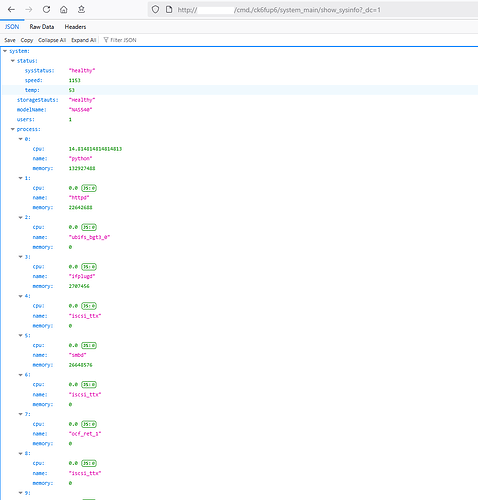Click the bookmark star toolbar icon
Image resolution: width=478 pixels, height=500 pixels.
(81, 10)
